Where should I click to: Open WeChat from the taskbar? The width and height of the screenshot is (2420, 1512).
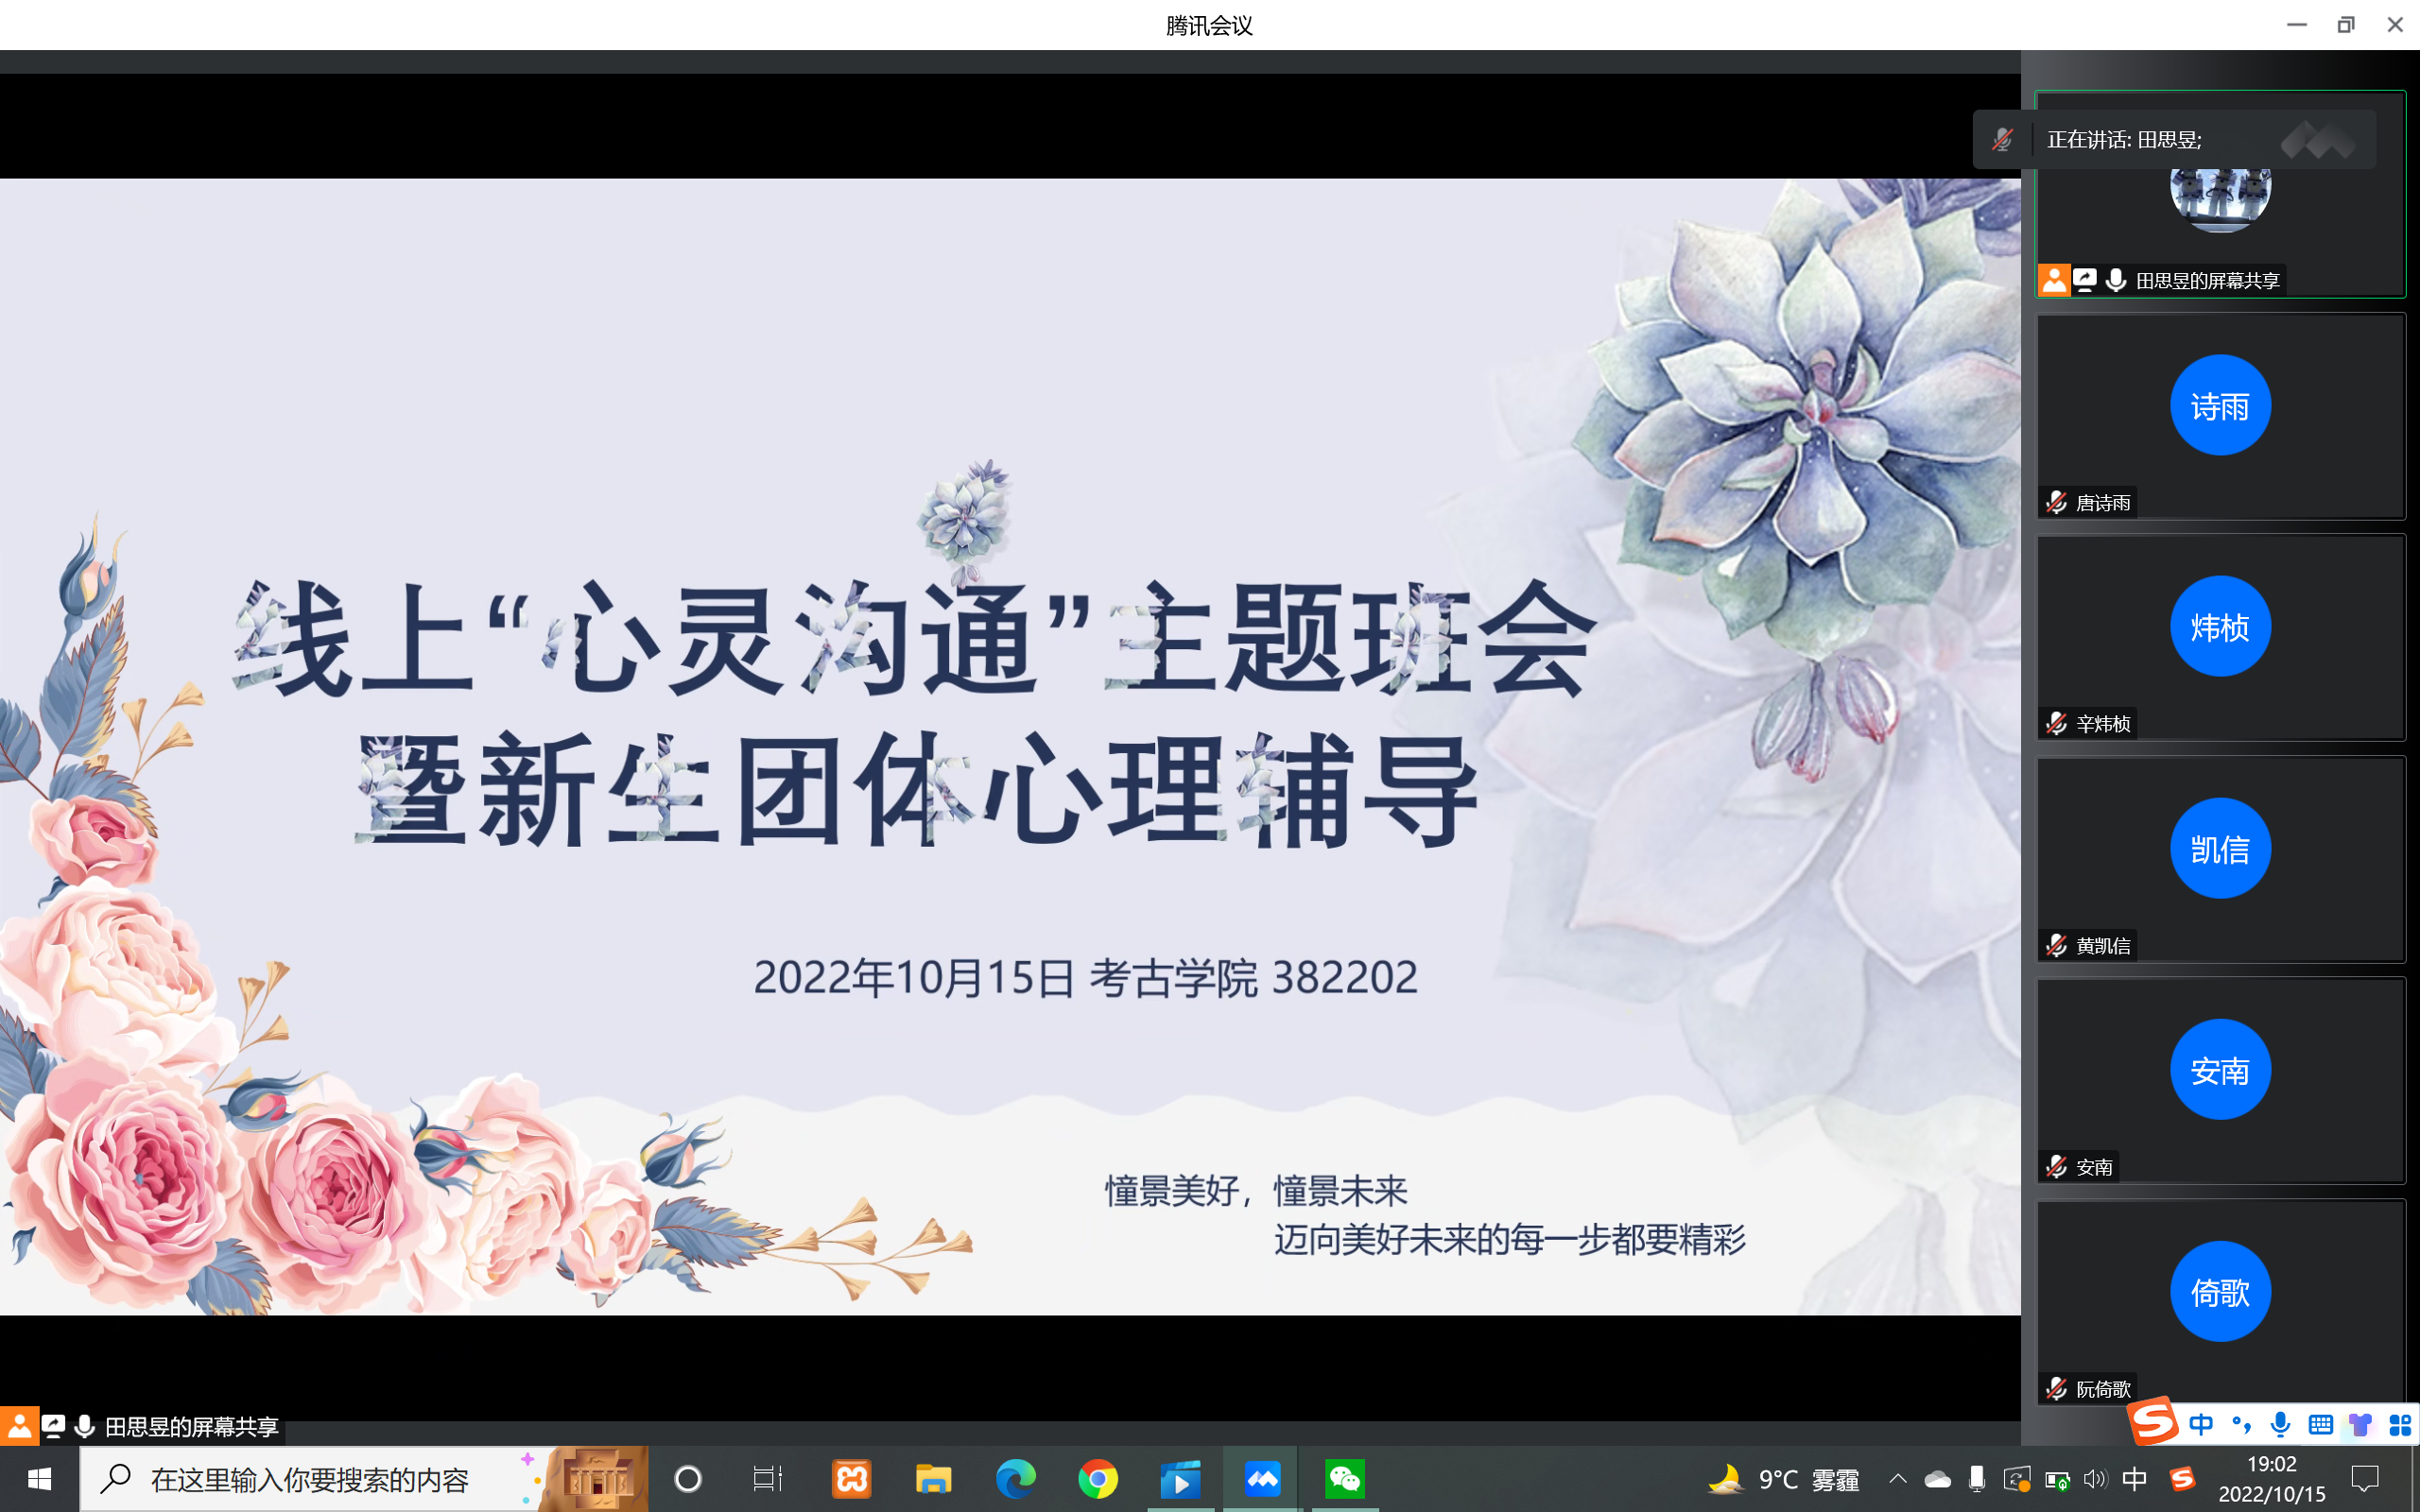point(1344,1479)
